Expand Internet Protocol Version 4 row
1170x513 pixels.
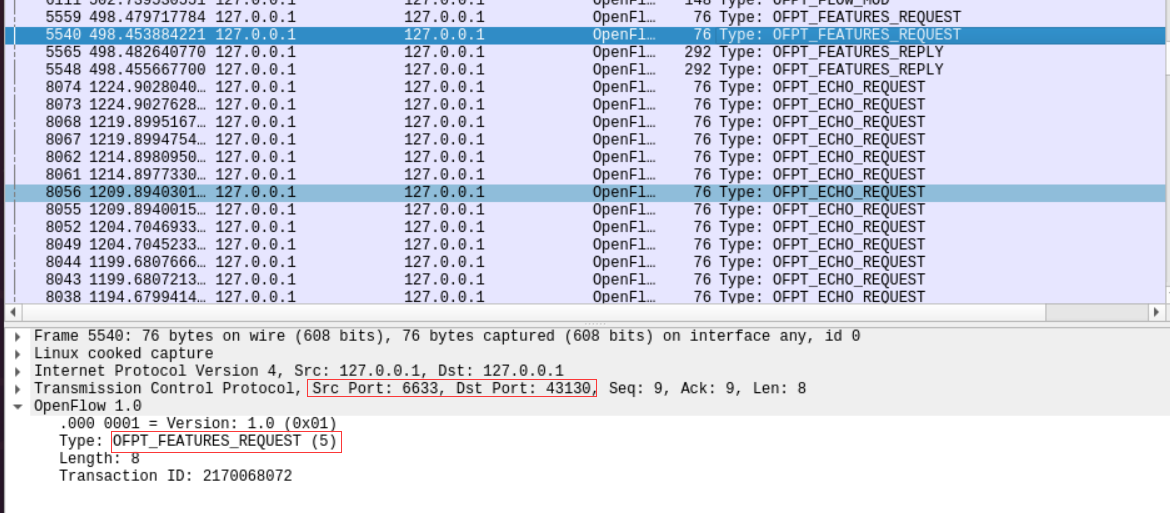click(x=17, y=371)
